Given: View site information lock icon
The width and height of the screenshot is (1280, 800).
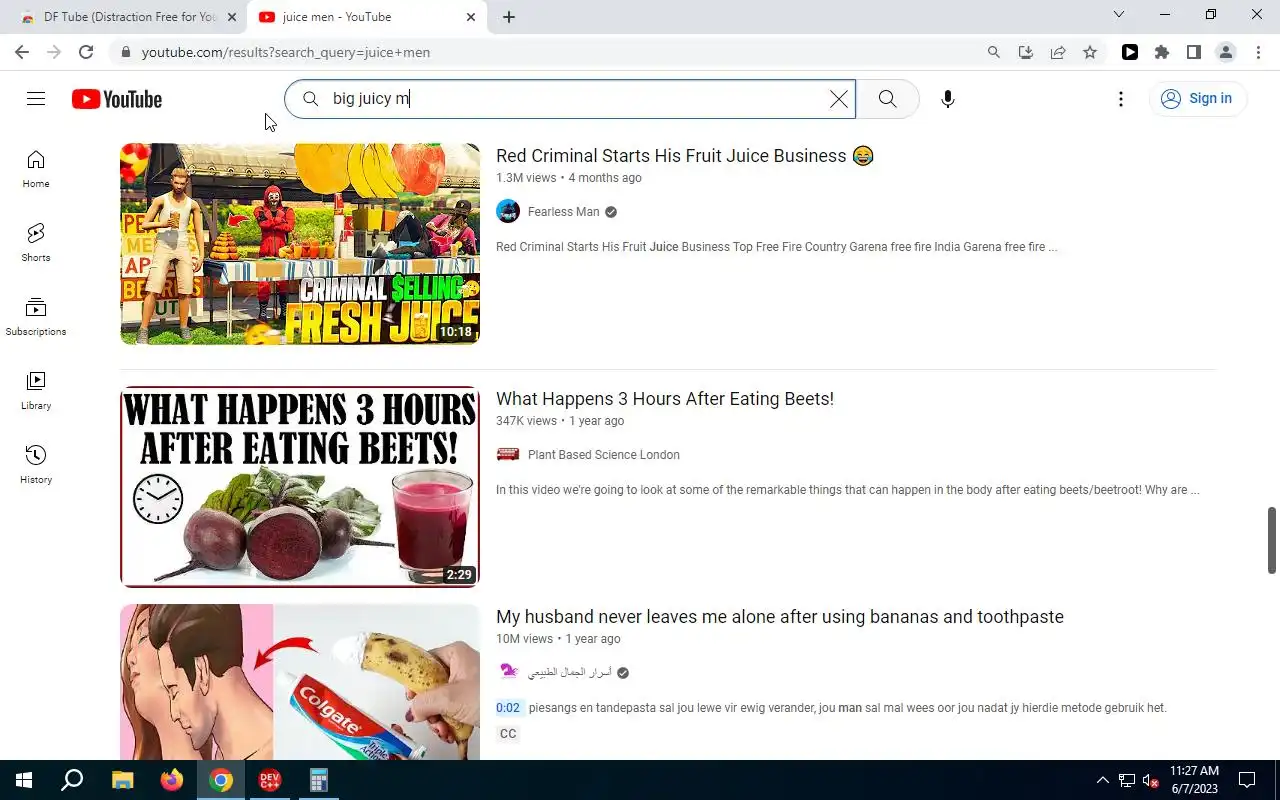Looking at the screenshot, I should pyautogui.click(x=124, y=52).
